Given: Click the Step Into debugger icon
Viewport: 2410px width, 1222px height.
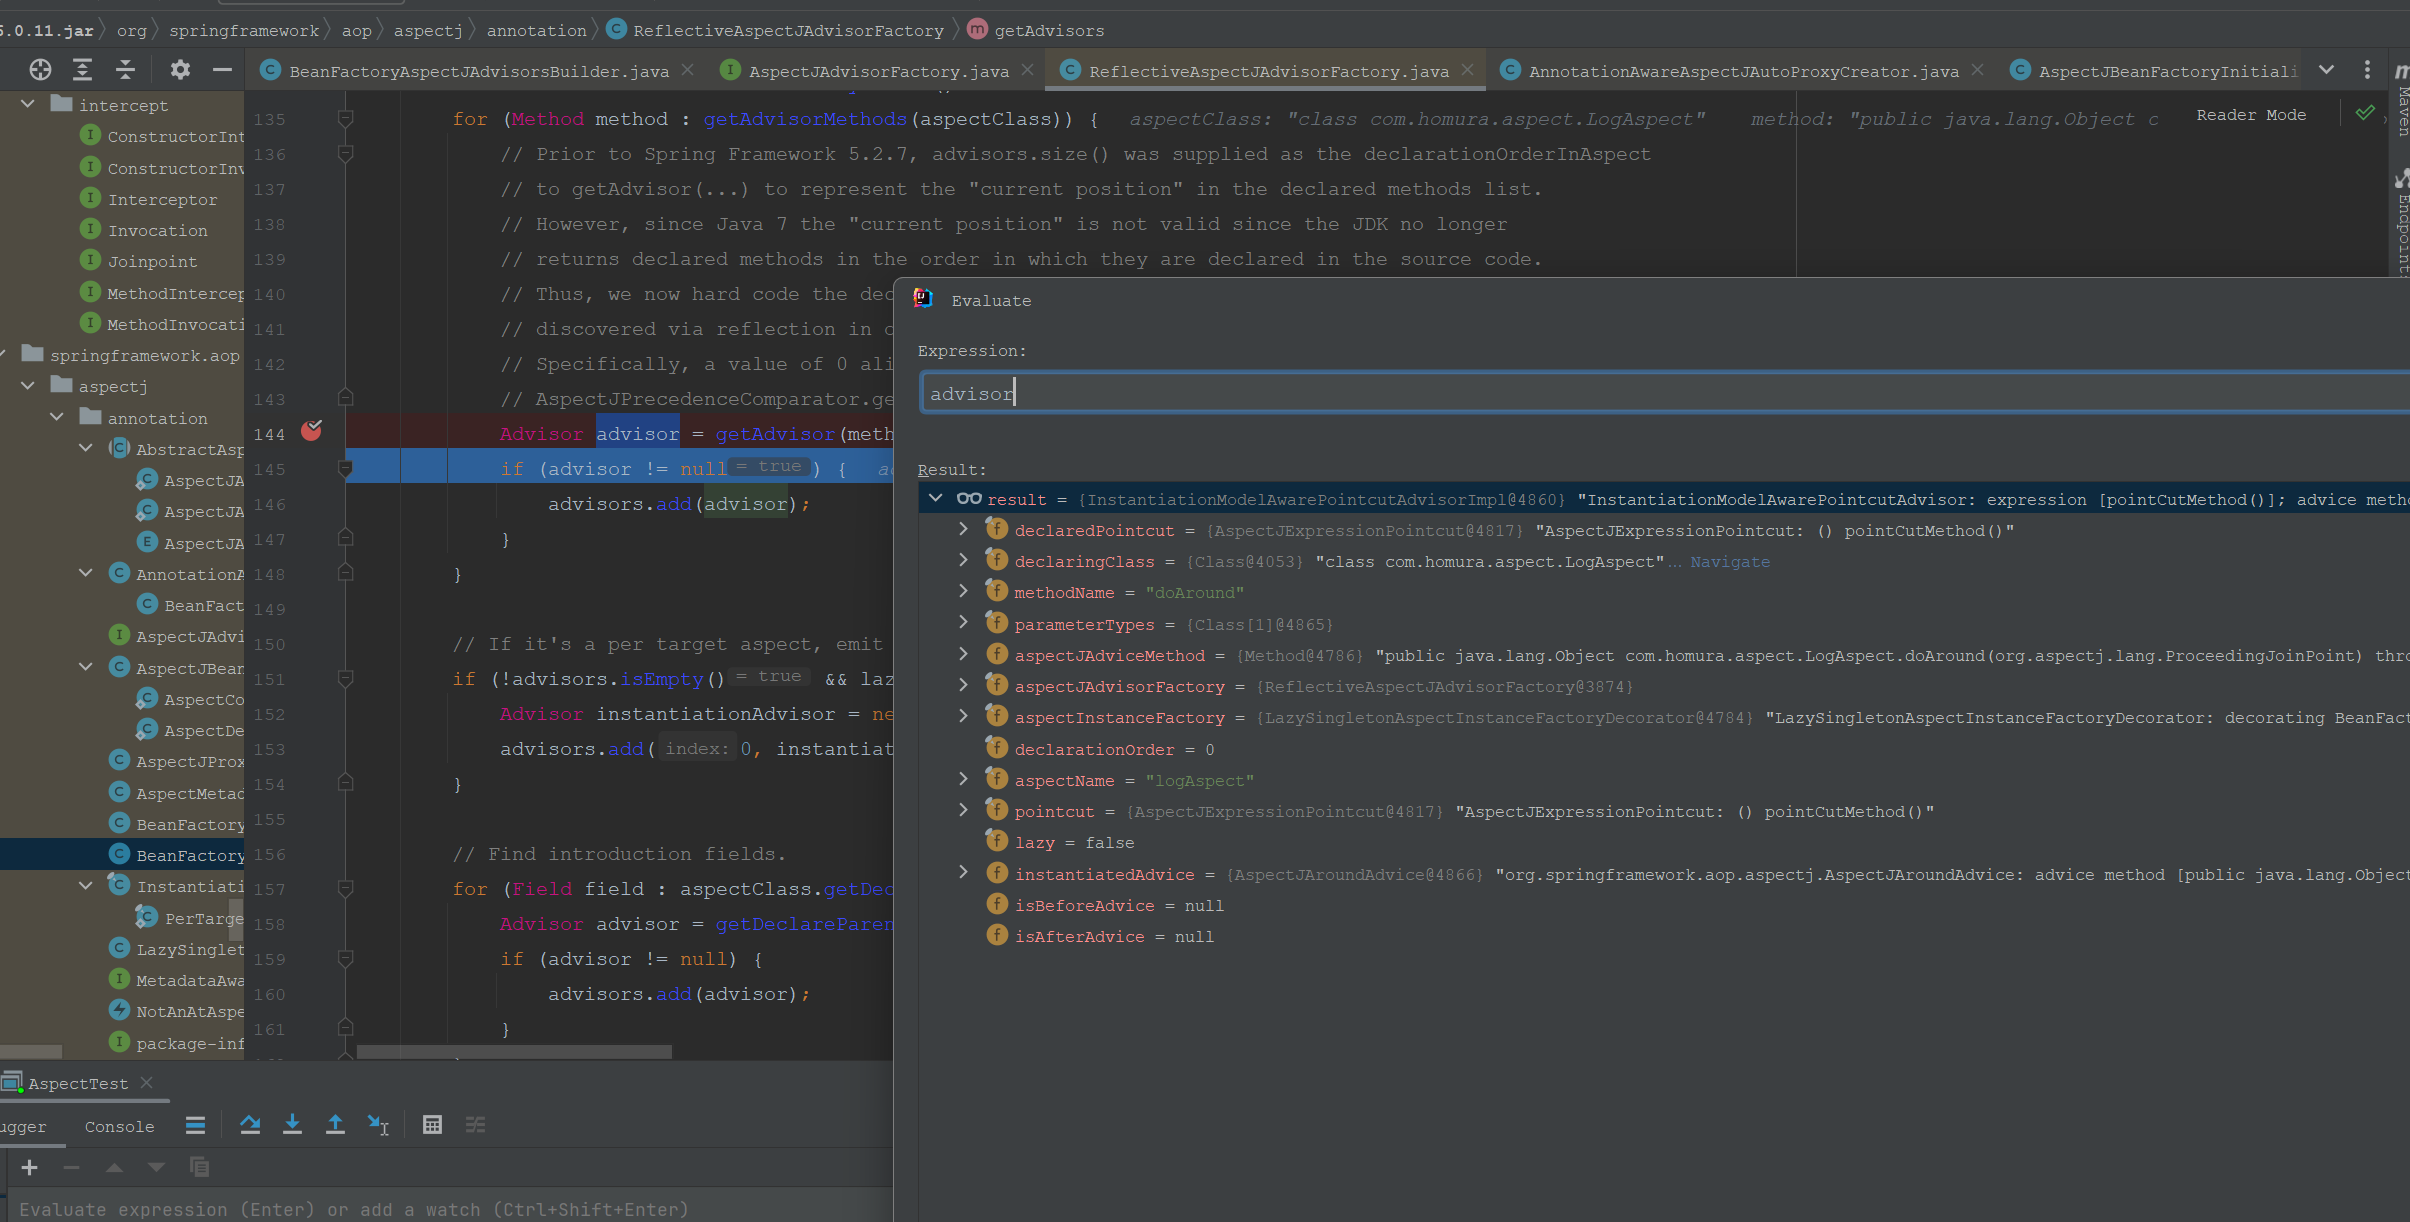Looking at the screenshot, I should pyautogui.click(x=292, y=1125).
